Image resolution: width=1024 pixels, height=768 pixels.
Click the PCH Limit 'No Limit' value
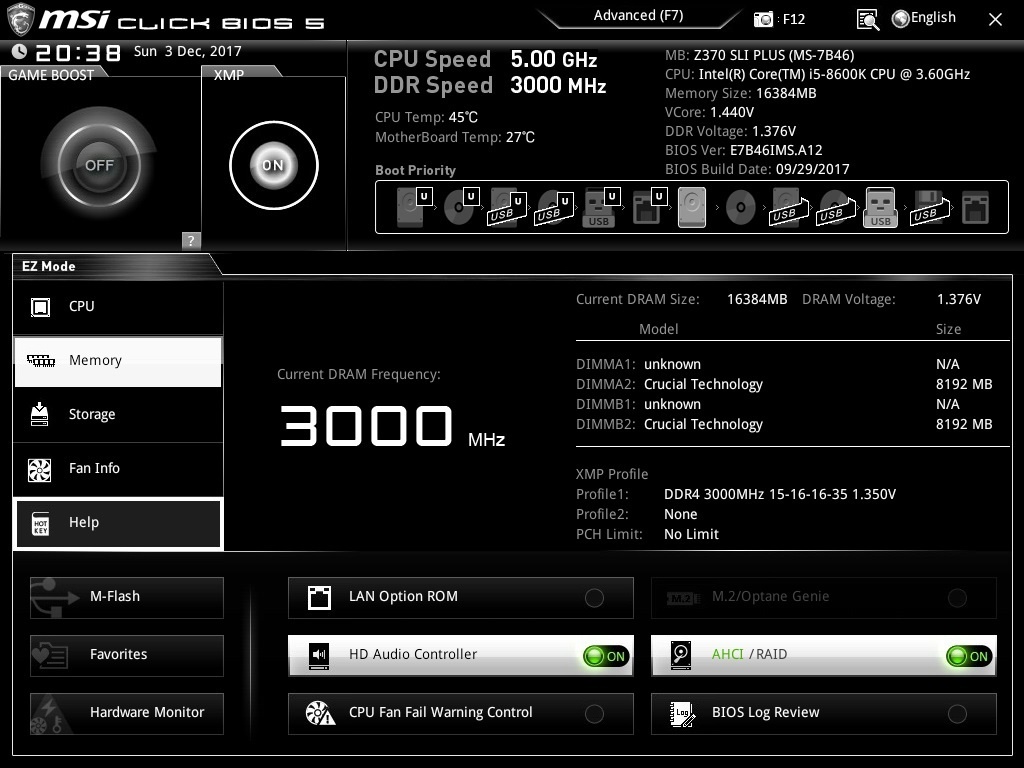tap(691, 534)
